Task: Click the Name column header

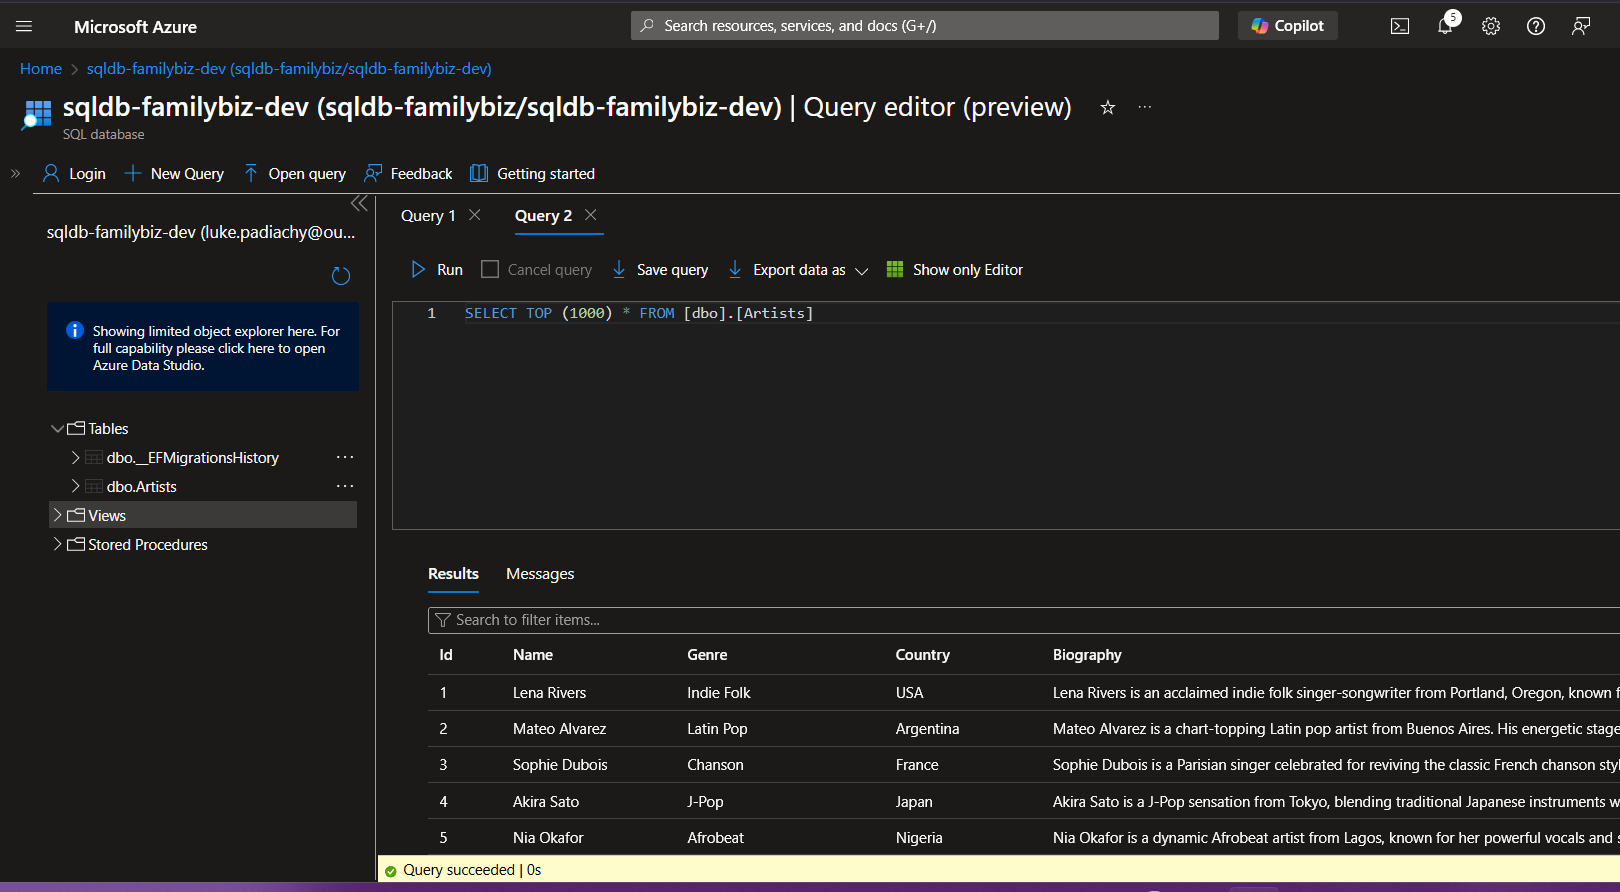Action: pyautogui.click(x=533, y=655)
